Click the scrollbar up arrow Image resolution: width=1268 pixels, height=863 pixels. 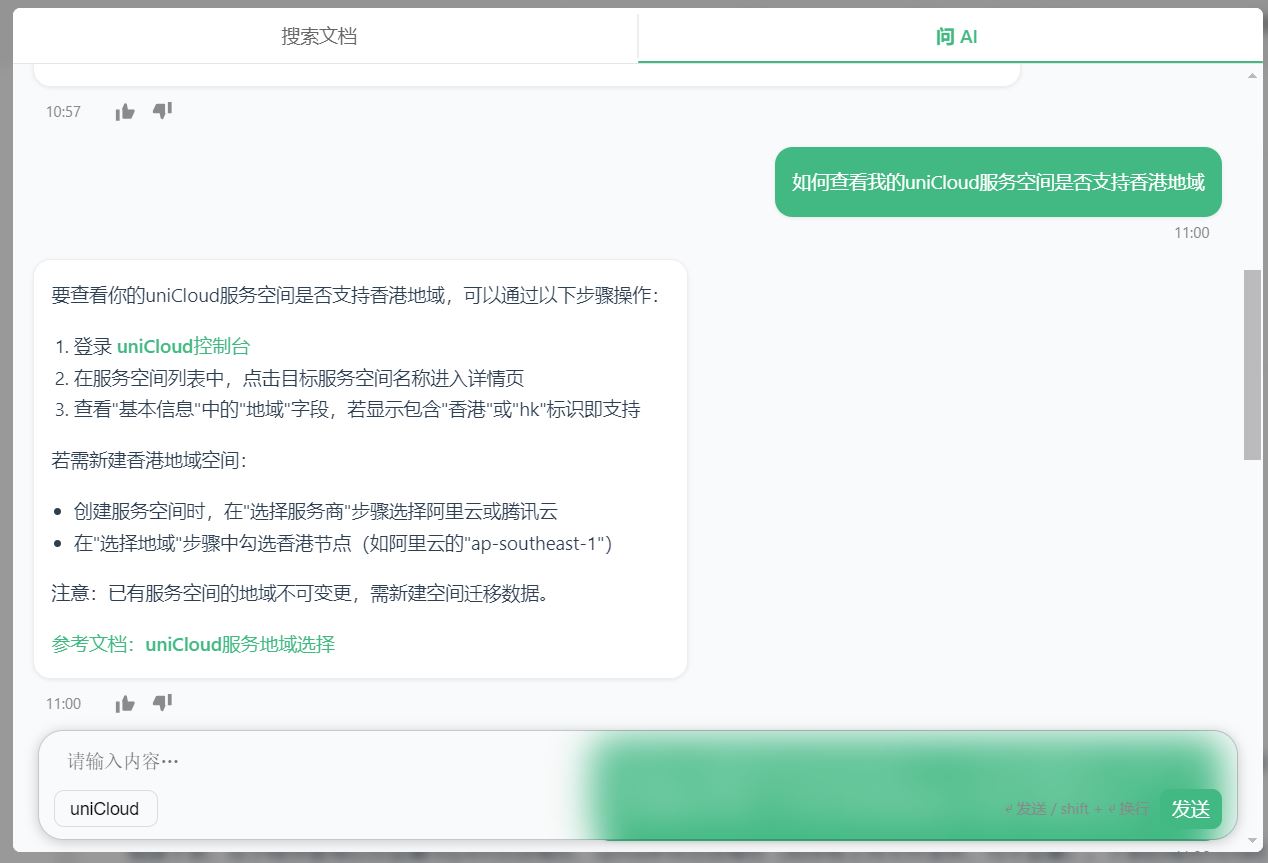pos(1252,76)
